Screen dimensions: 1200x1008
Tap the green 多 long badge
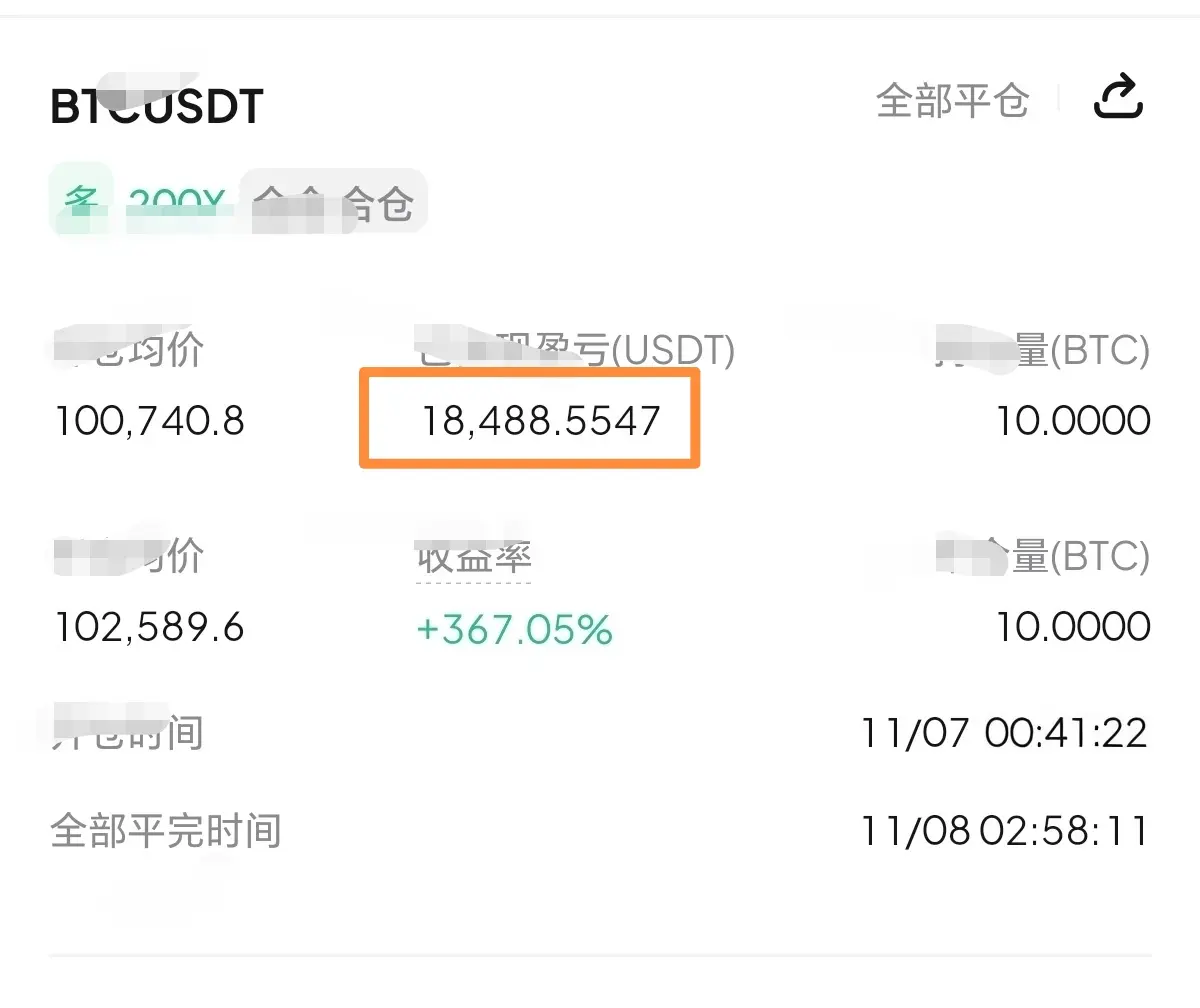pos(80,200)
